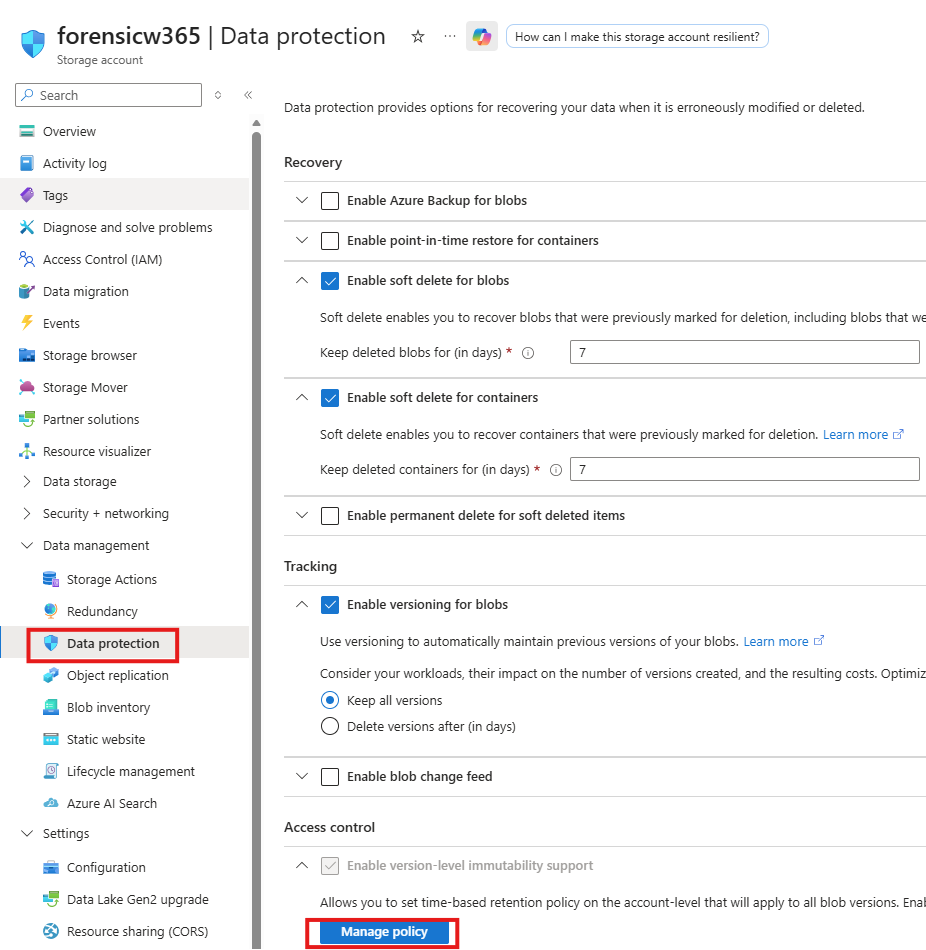Viewport: 926px width, 950px height.
Task: Click the Overview icon in the sidebar
Action: coord(27,131)
